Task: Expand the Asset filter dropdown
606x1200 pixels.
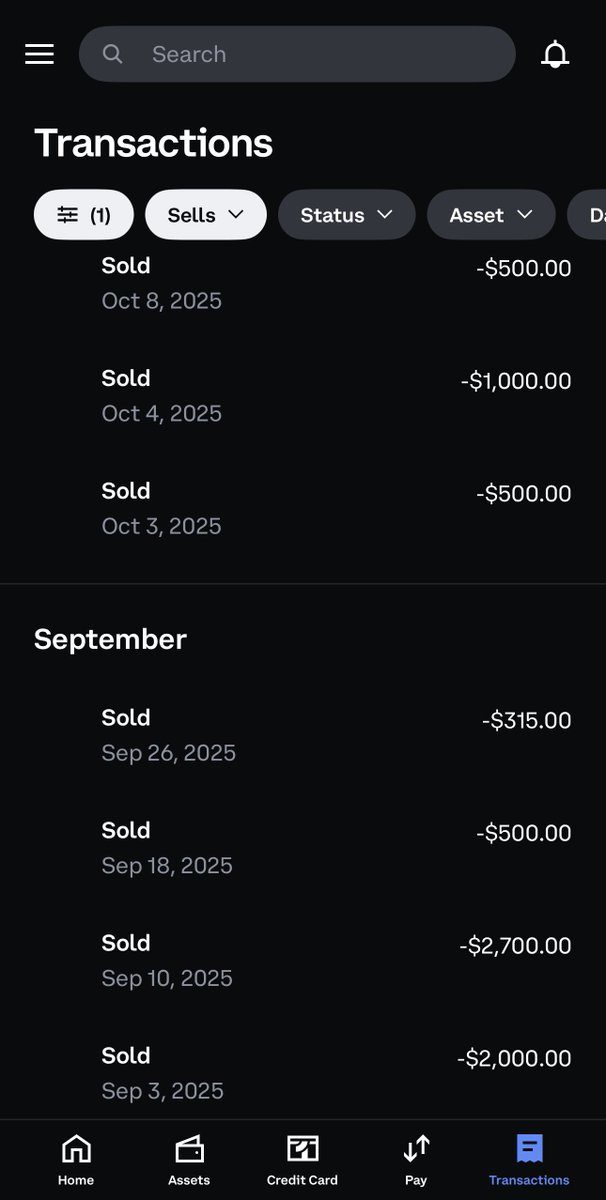Action: coord(491,215)
